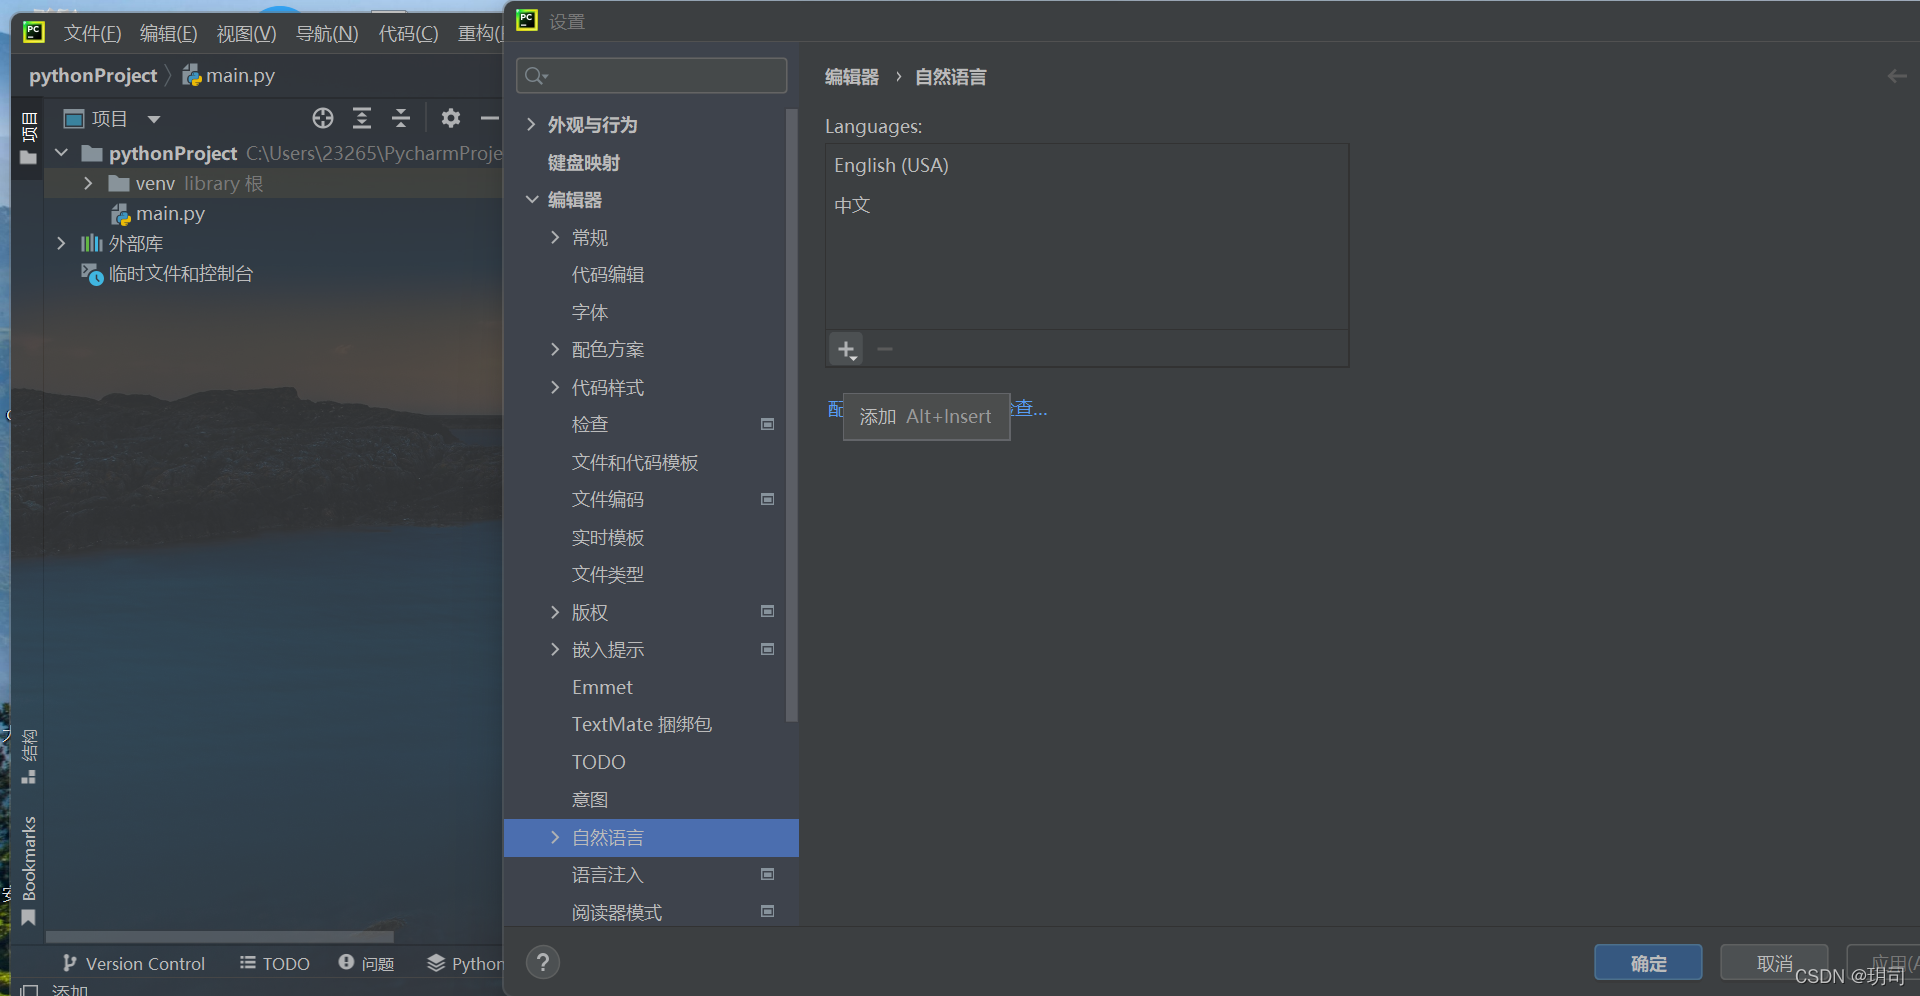1920x996 pixels.
Task: Expand the 外观与行为 settings section
Action: click(531, 124)
